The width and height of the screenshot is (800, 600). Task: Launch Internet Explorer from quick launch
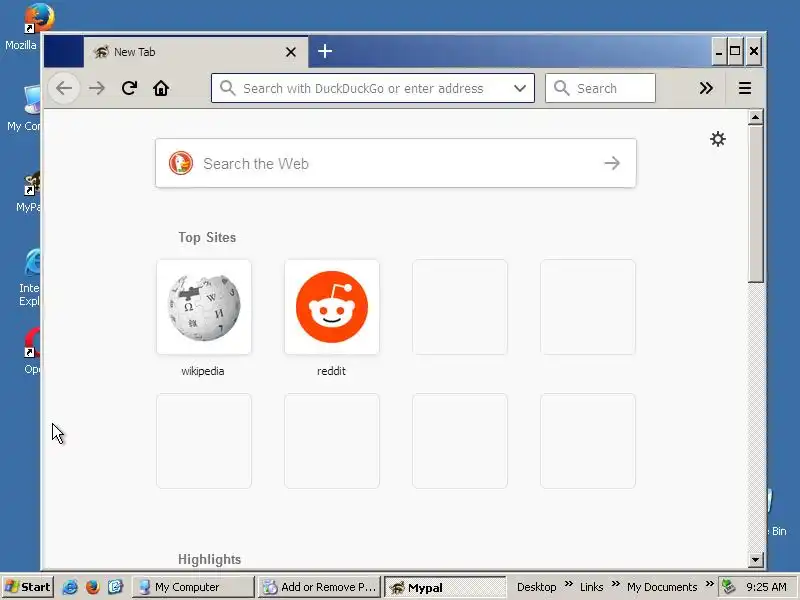(x=70, y=587)
